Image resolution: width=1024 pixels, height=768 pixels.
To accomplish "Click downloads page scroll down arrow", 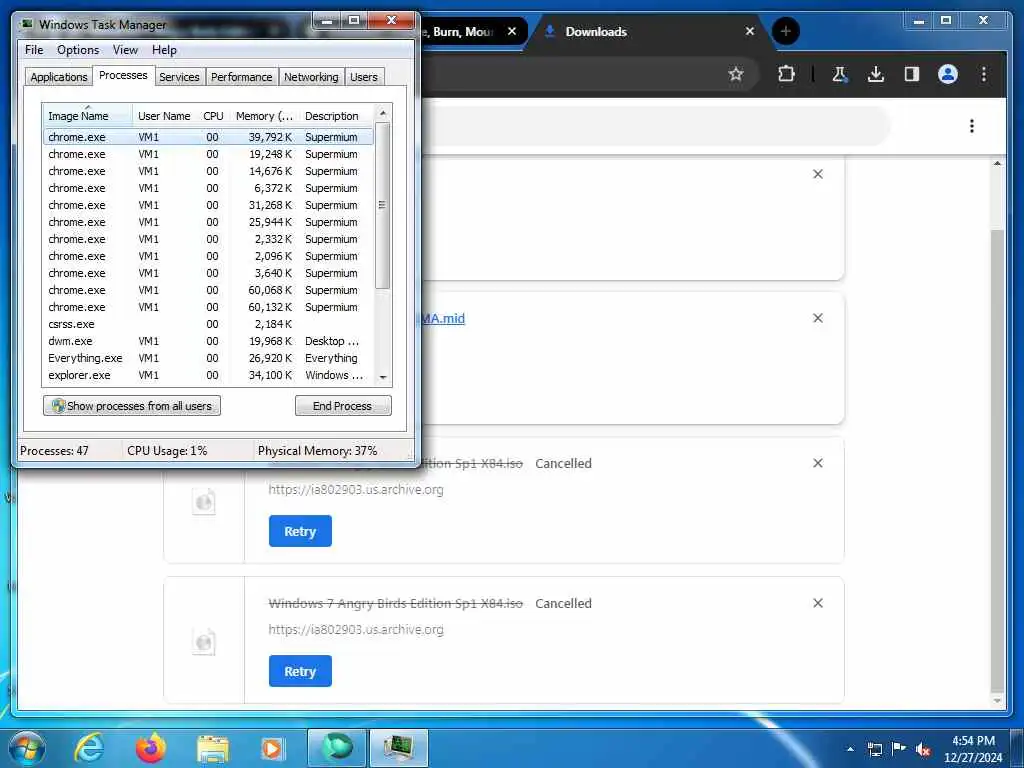I will (997, 701).
